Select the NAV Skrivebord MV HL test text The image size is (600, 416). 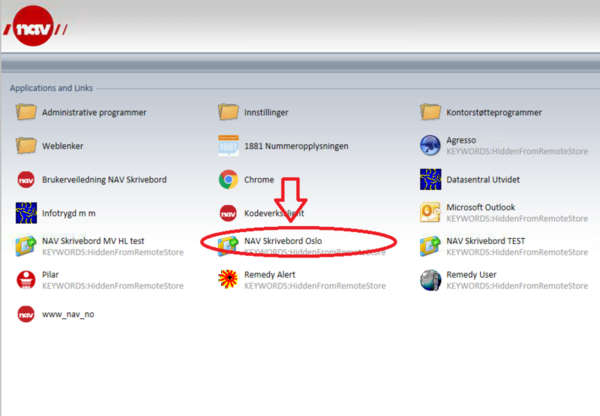click(x=93, y=241)
